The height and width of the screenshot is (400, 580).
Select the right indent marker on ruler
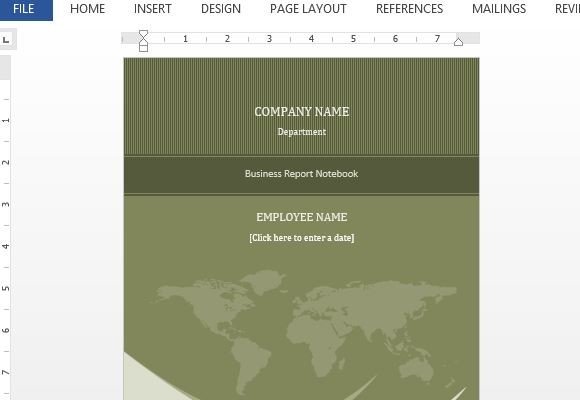point(458,42)
